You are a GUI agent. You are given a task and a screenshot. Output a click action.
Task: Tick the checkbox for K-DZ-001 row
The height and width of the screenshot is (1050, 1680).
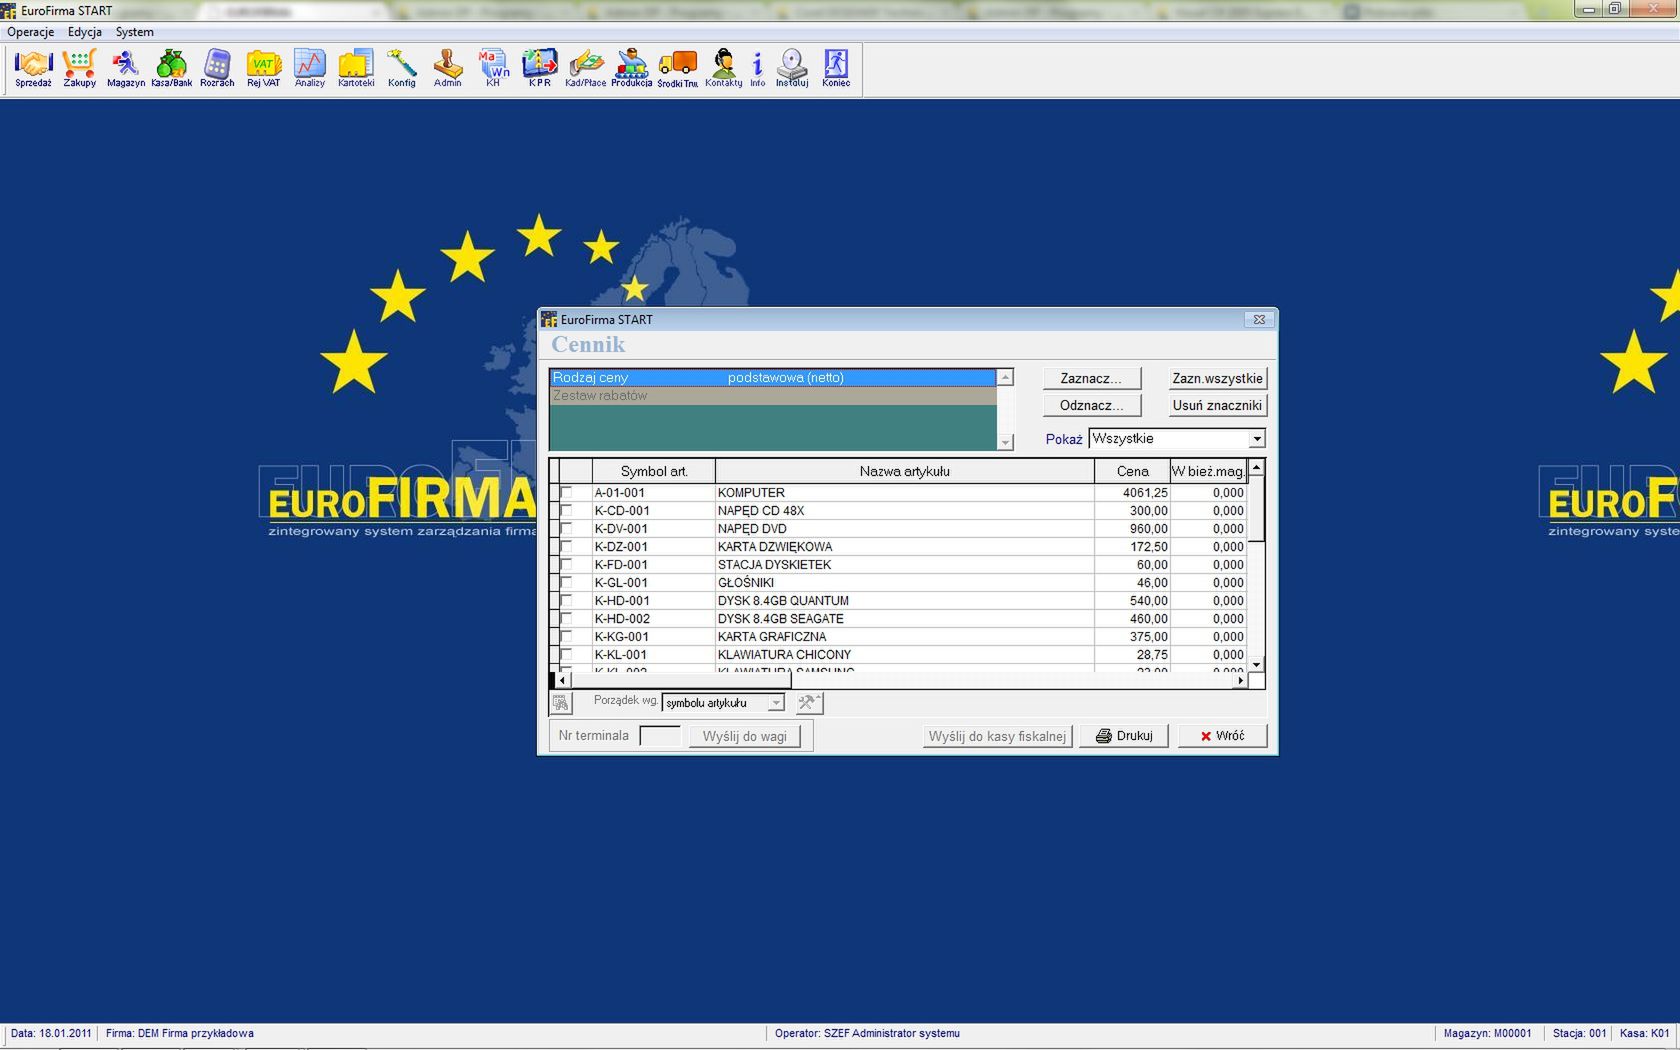[x=566, y=546]
